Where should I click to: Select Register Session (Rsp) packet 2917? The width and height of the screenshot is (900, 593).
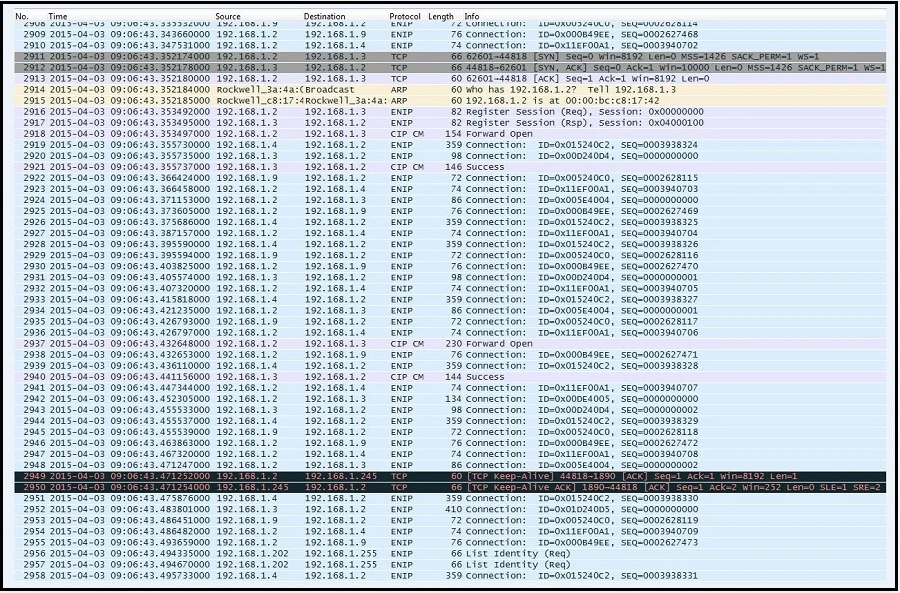[450, 122]
